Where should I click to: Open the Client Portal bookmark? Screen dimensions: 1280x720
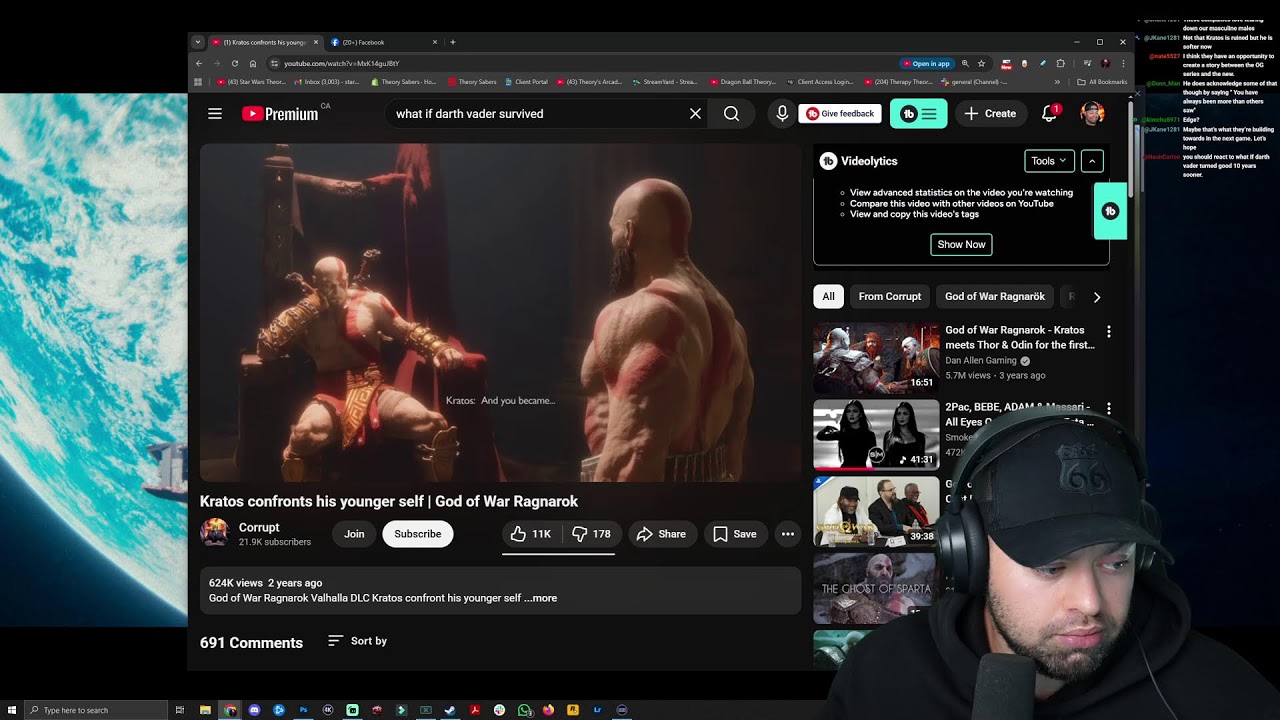[526, 82]
